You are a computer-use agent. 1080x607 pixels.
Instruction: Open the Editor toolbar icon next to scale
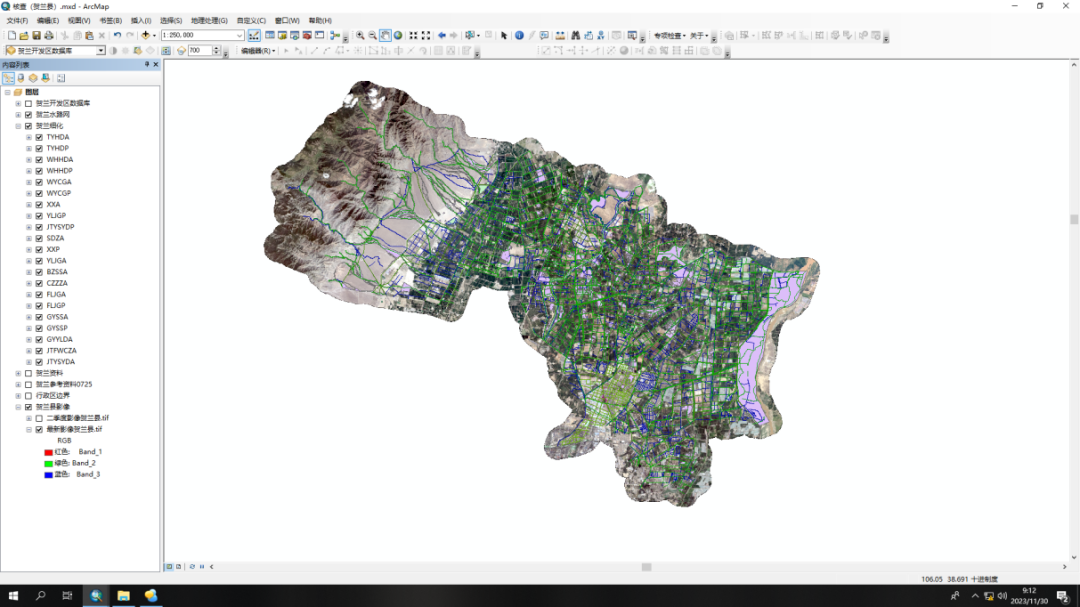pos(254,35)
